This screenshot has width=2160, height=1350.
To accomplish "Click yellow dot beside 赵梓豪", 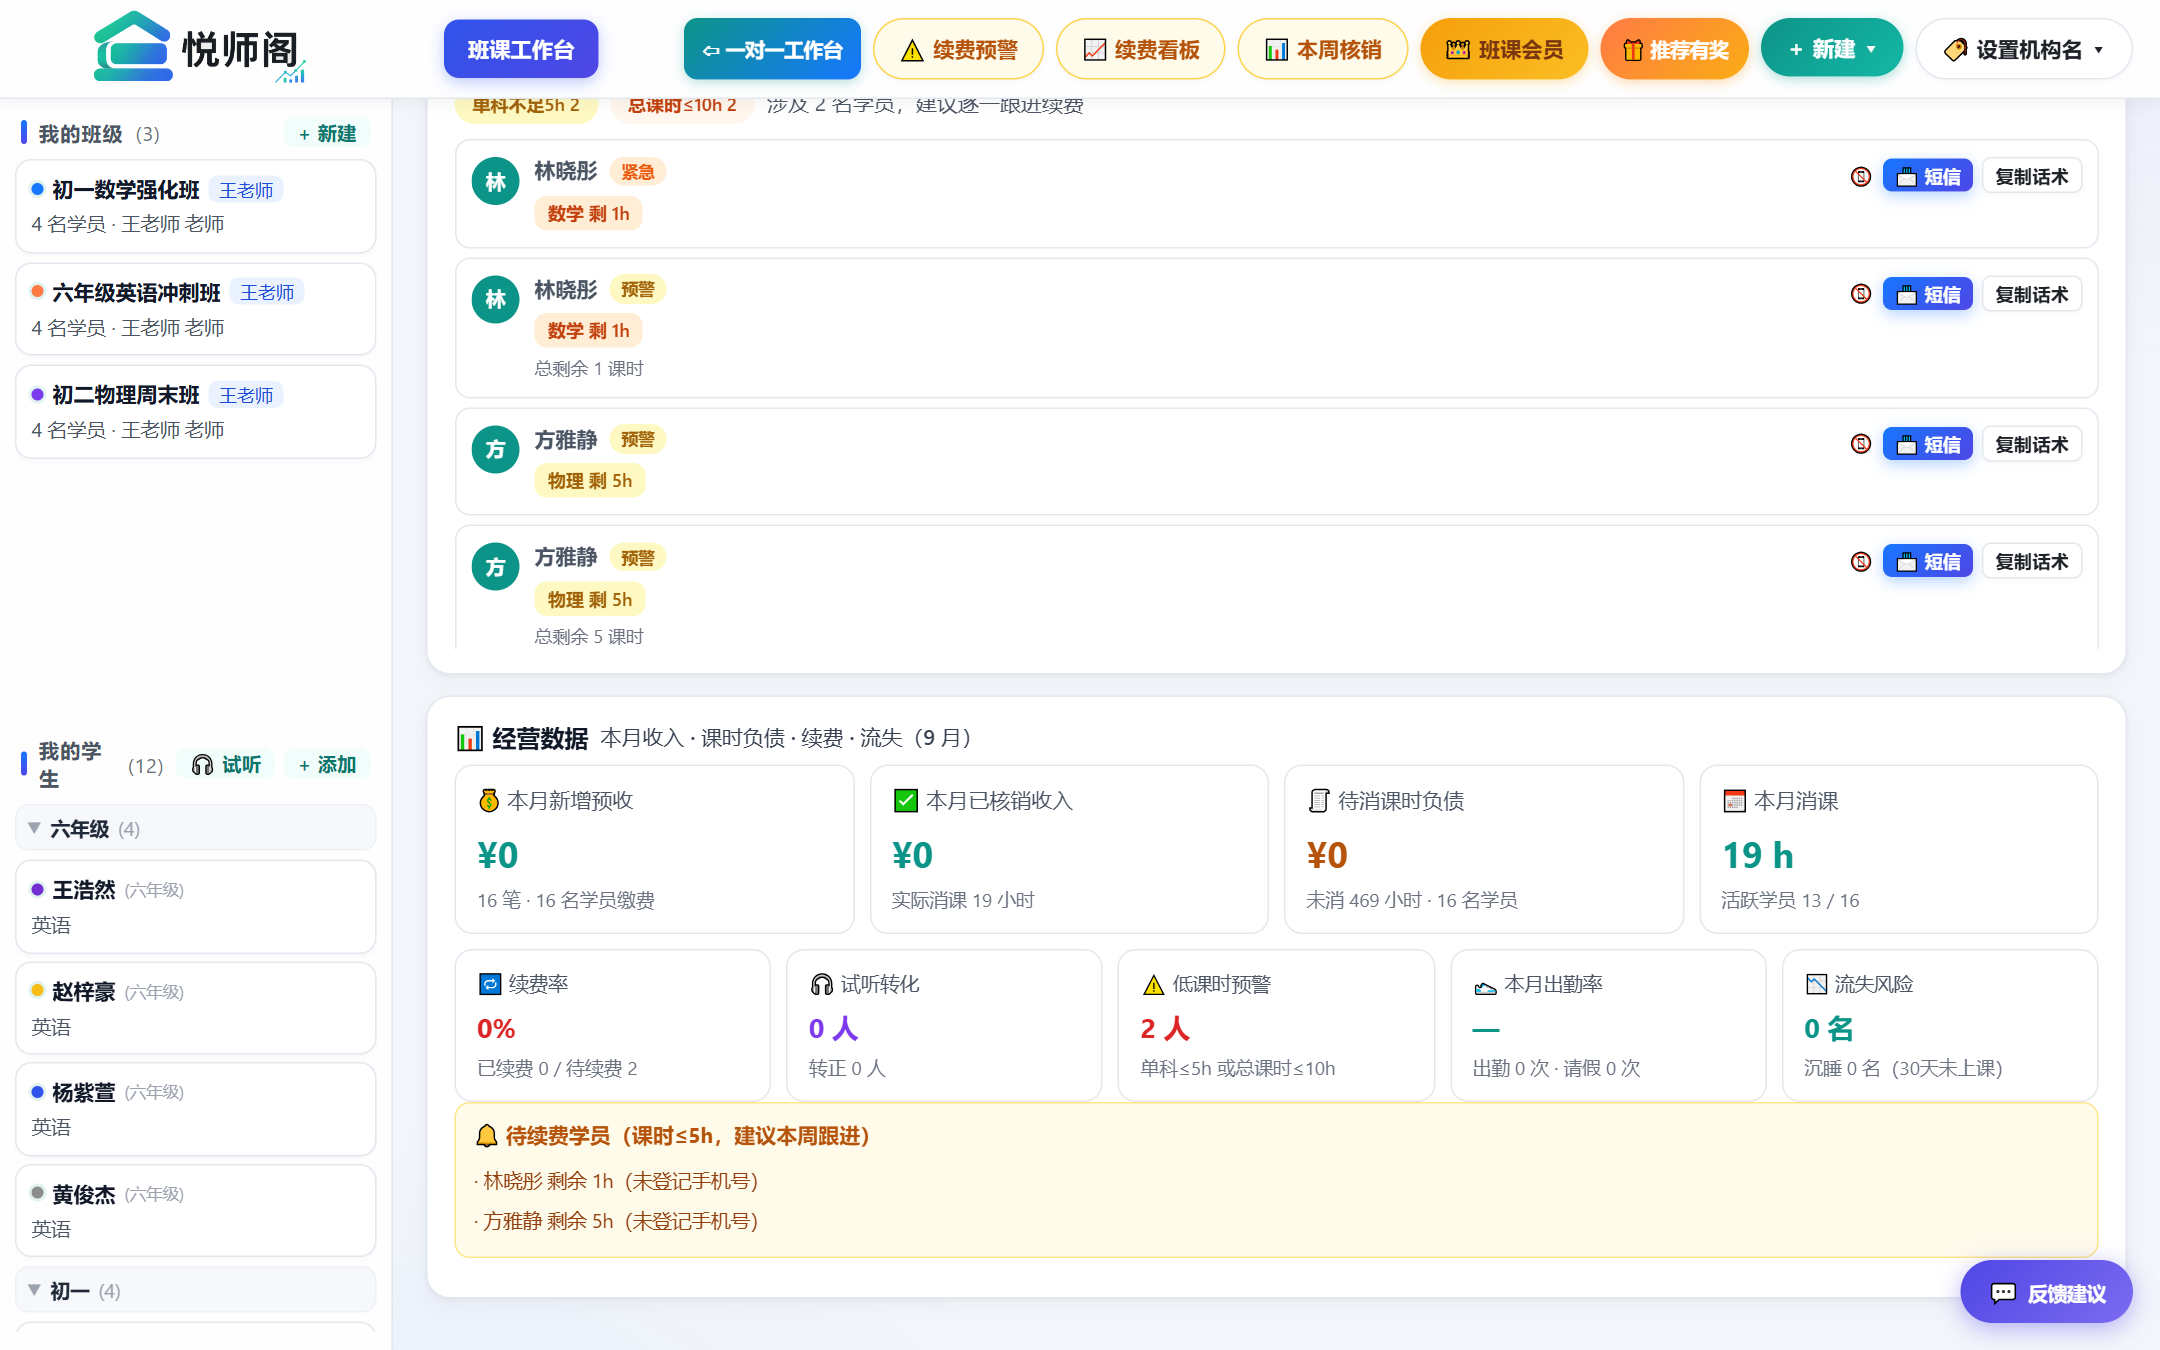I will pos(38,990).
